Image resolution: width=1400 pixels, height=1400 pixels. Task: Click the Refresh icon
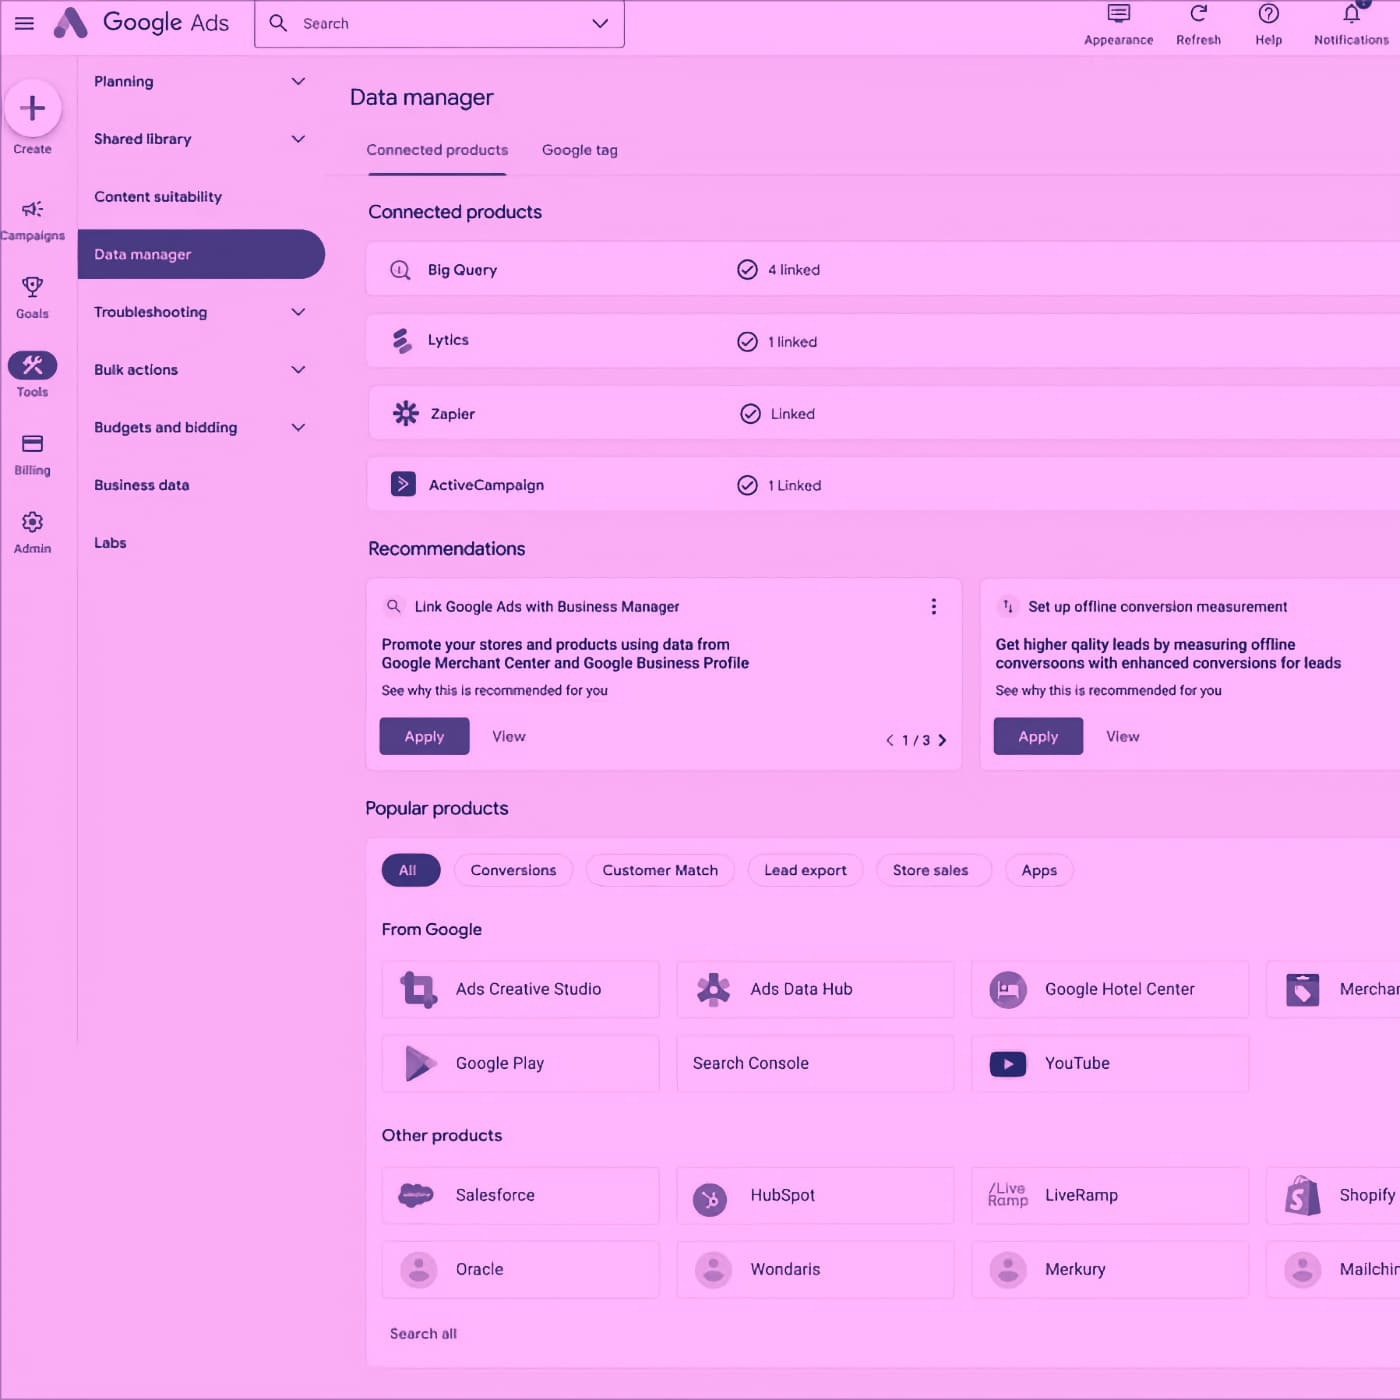click(1198, 13)
